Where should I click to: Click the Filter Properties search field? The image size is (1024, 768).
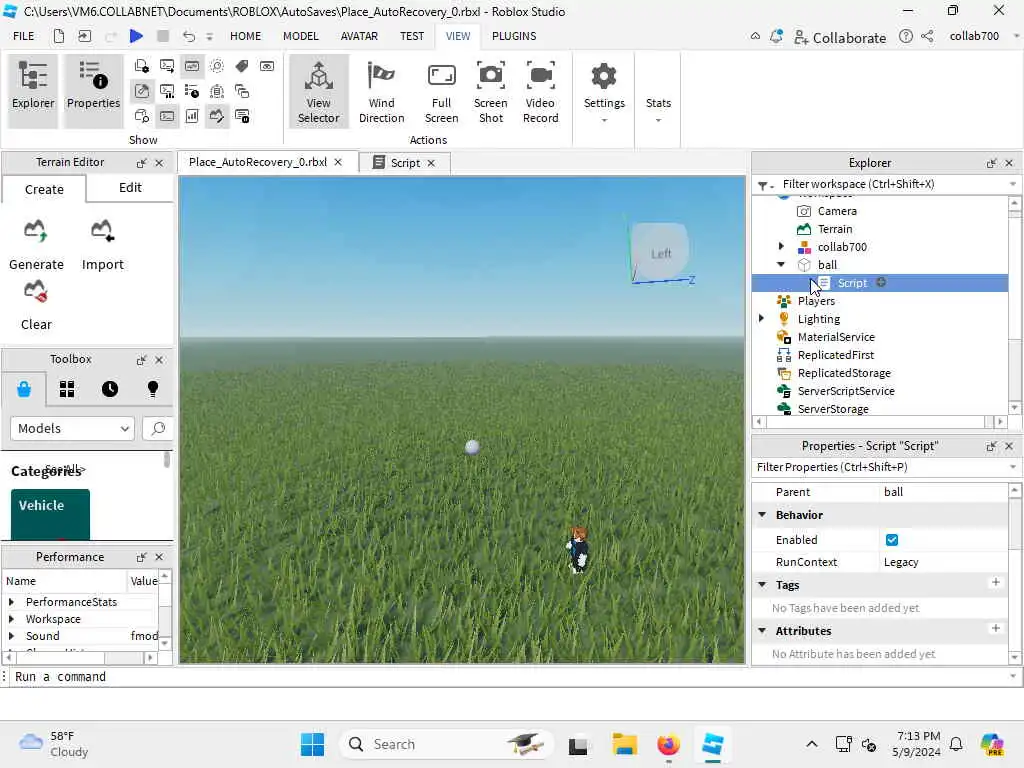[882, 468]
